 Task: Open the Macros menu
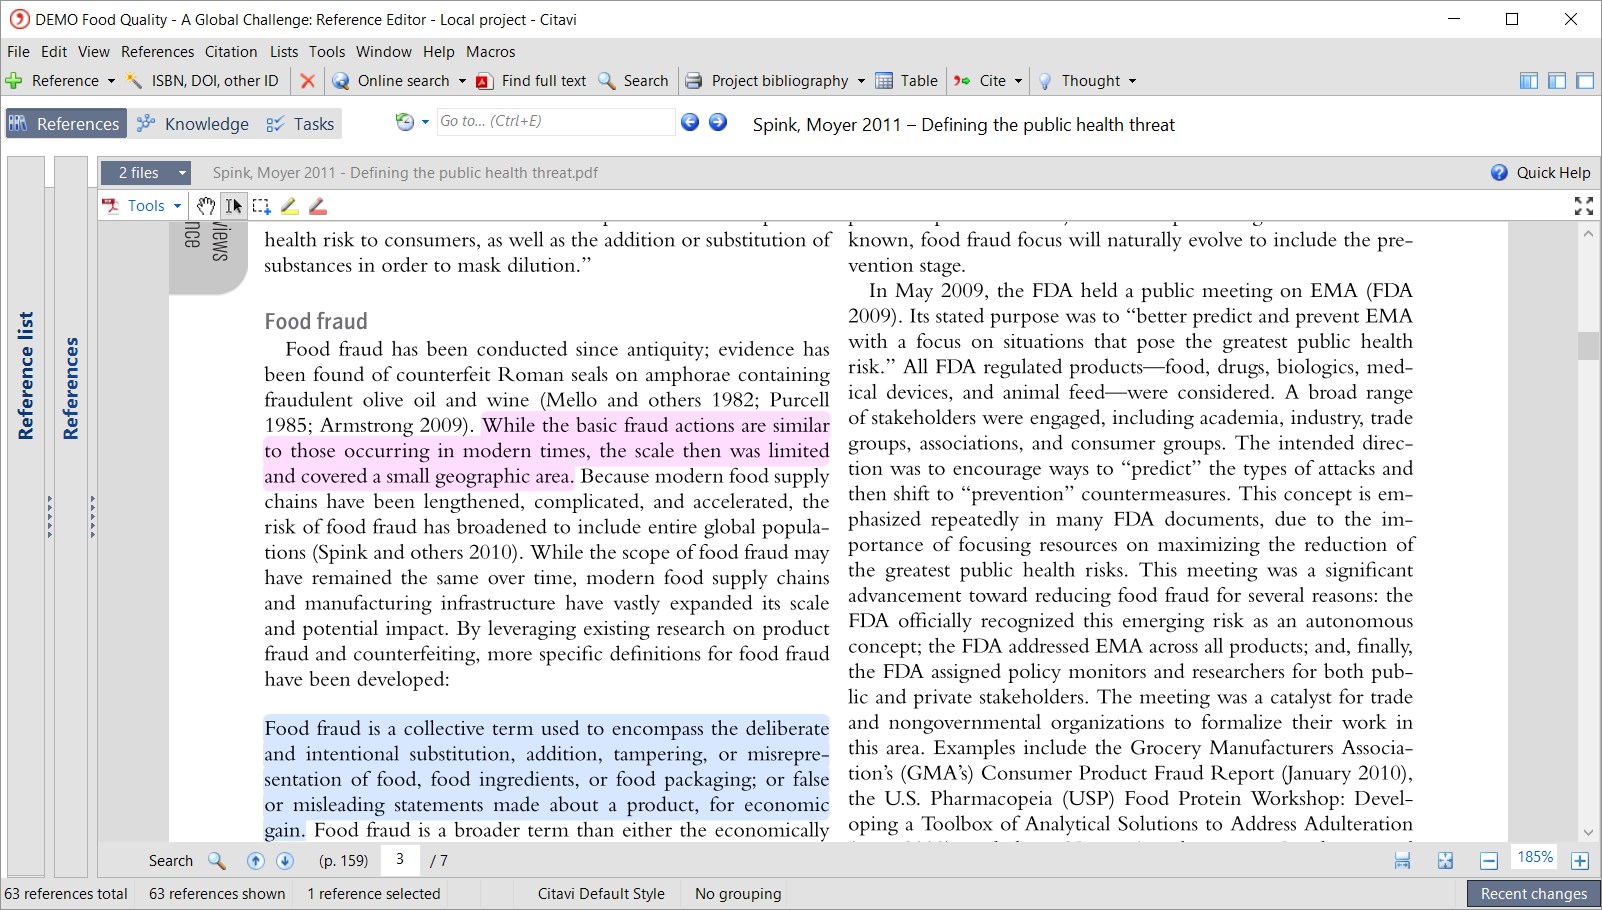click(491, 52)
